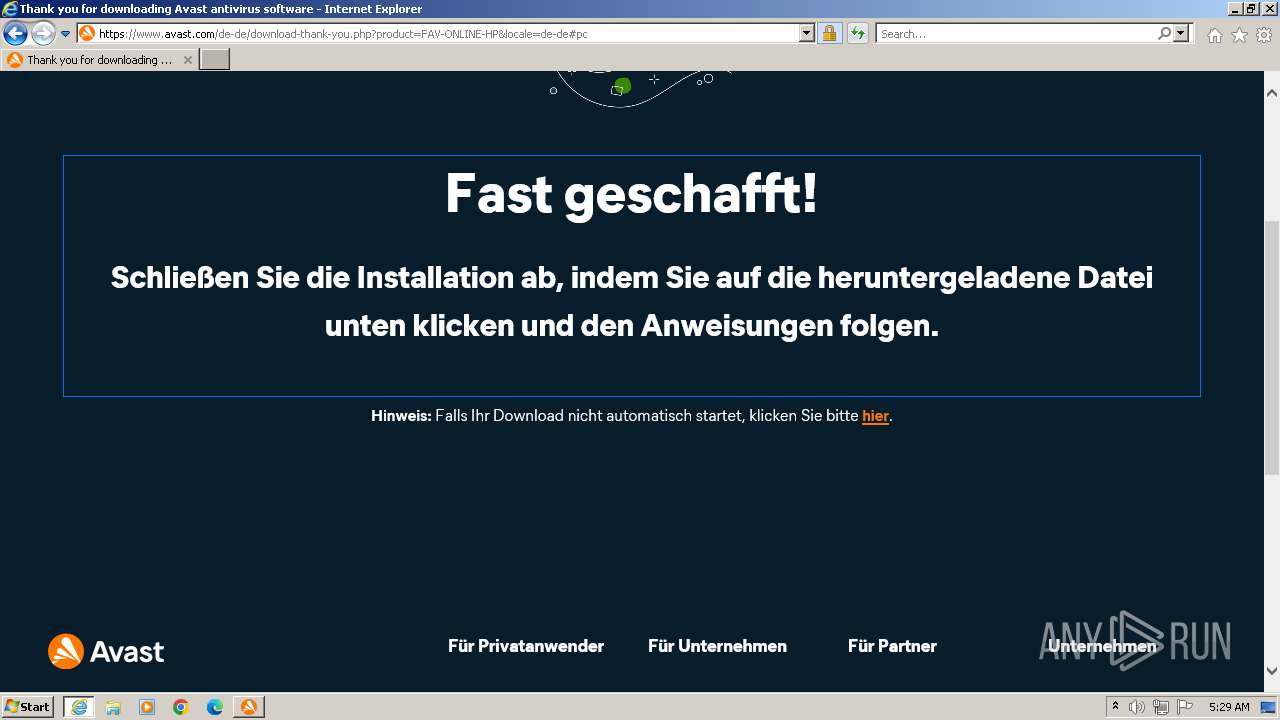Open the Action Center flag icon
The image size is (1280, 720).
tap(1185, 707)
